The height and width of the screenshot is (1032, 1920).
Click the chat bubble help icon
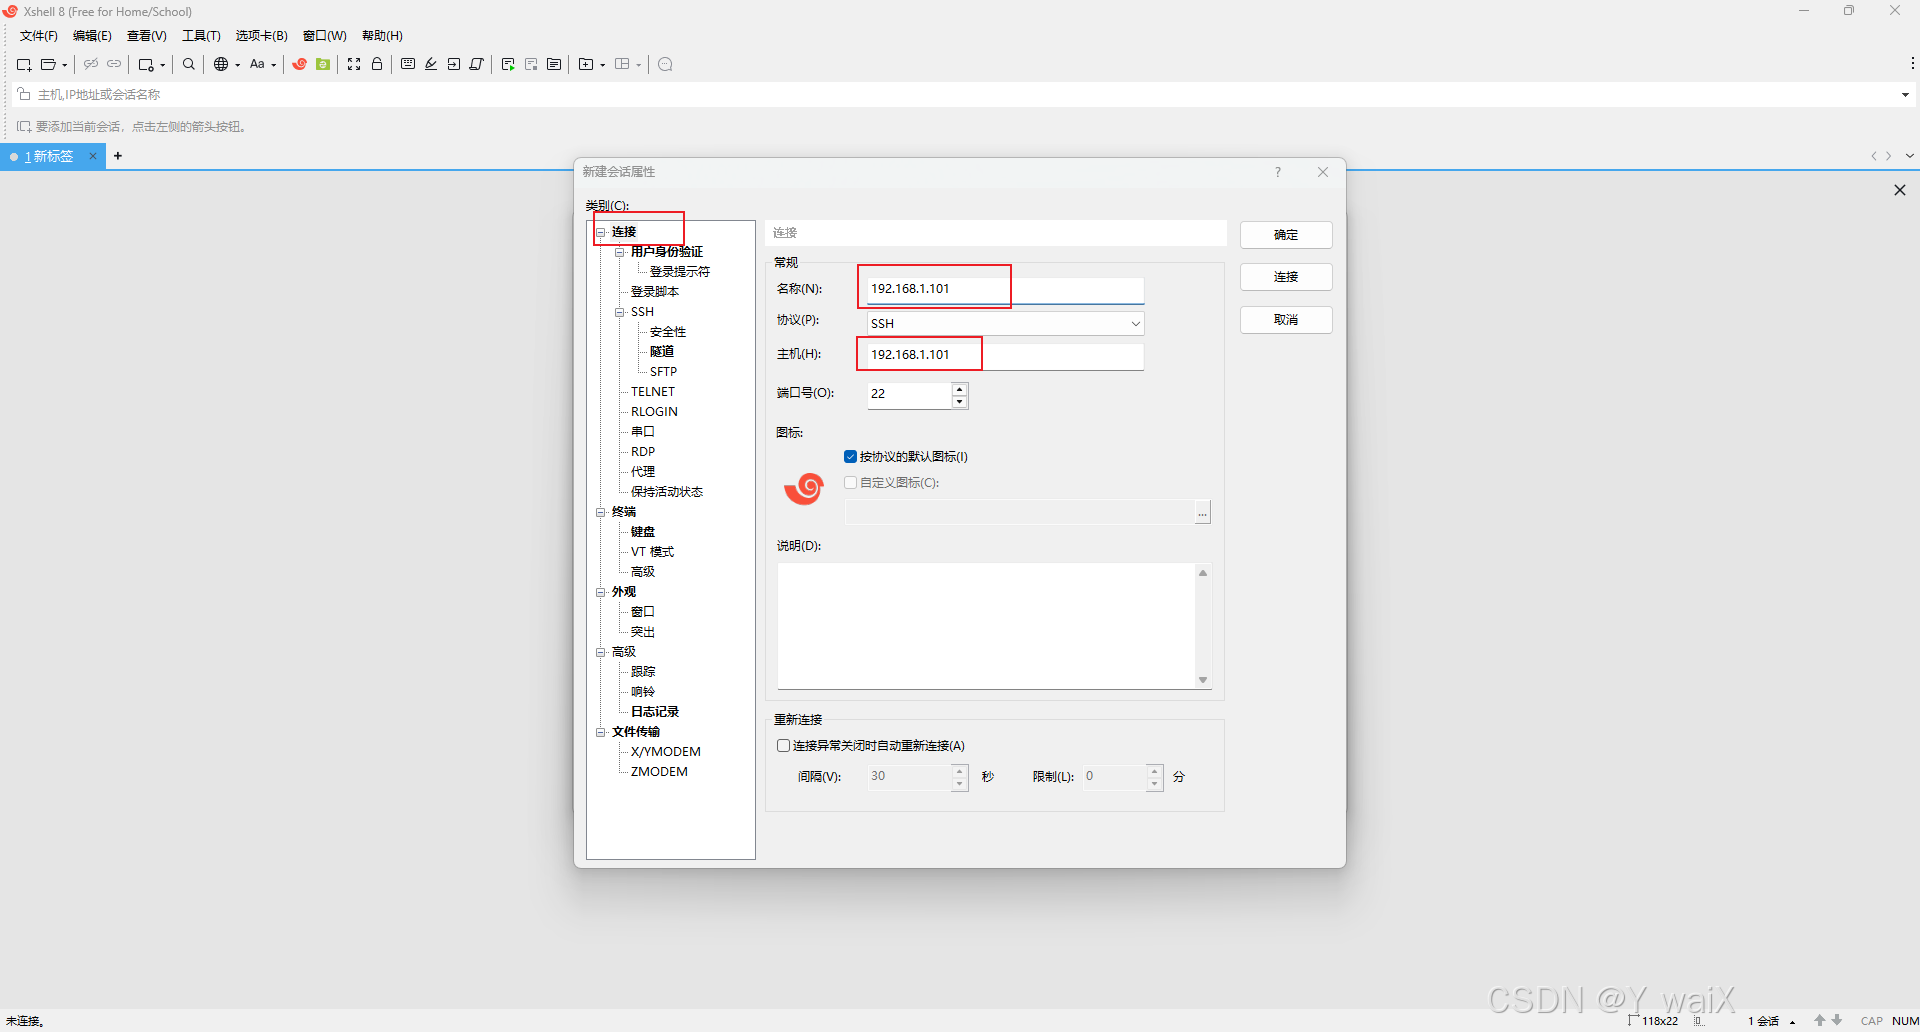[x=665, y=64]
